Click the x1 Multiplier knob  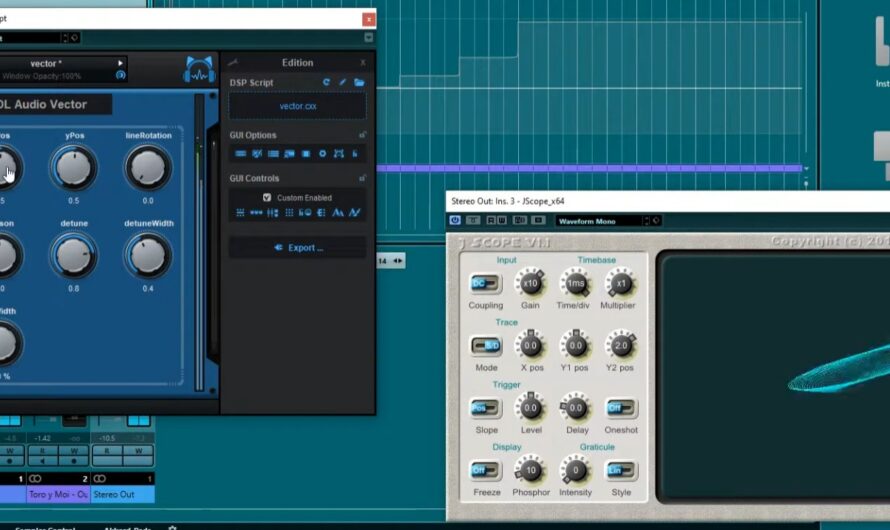[x=620, y=283]
